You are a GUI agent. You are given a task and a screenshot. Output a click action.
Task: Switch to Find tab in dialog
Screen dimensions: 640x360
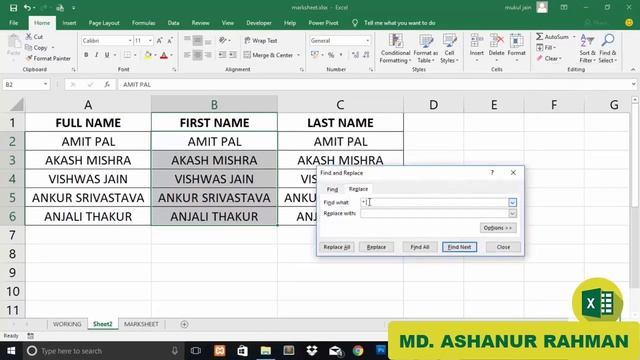(x=332, y=189)
